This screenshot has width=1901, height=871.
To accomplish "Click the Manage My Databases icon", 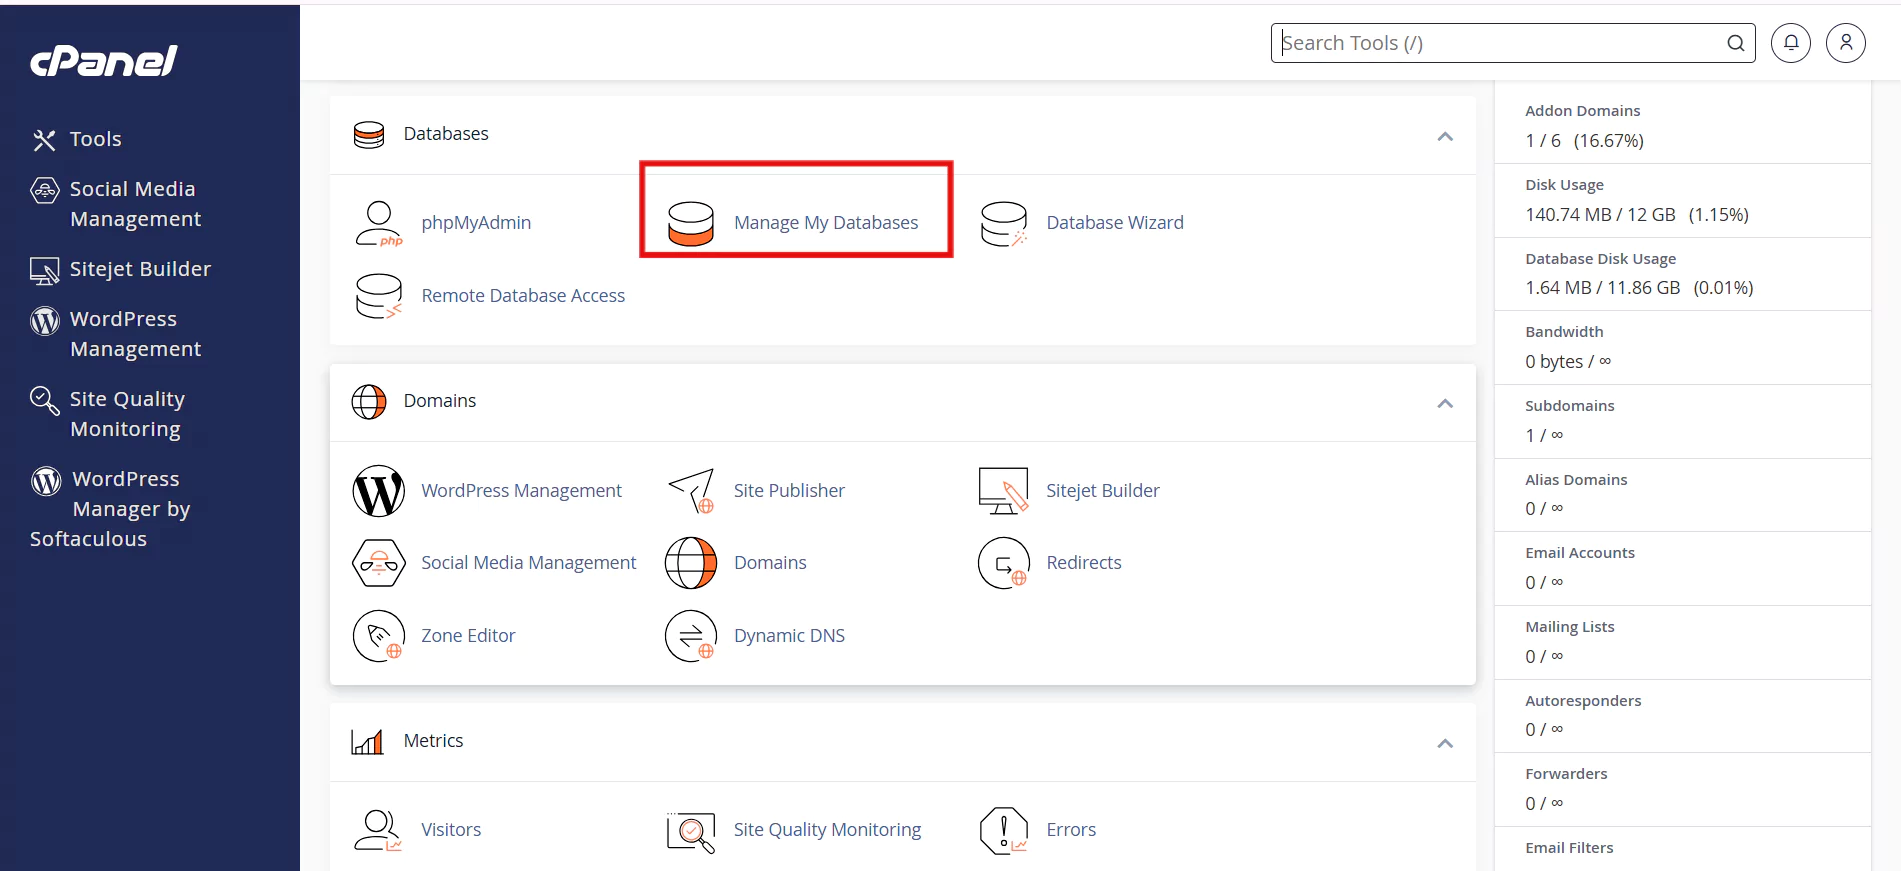I will (691, 224).
